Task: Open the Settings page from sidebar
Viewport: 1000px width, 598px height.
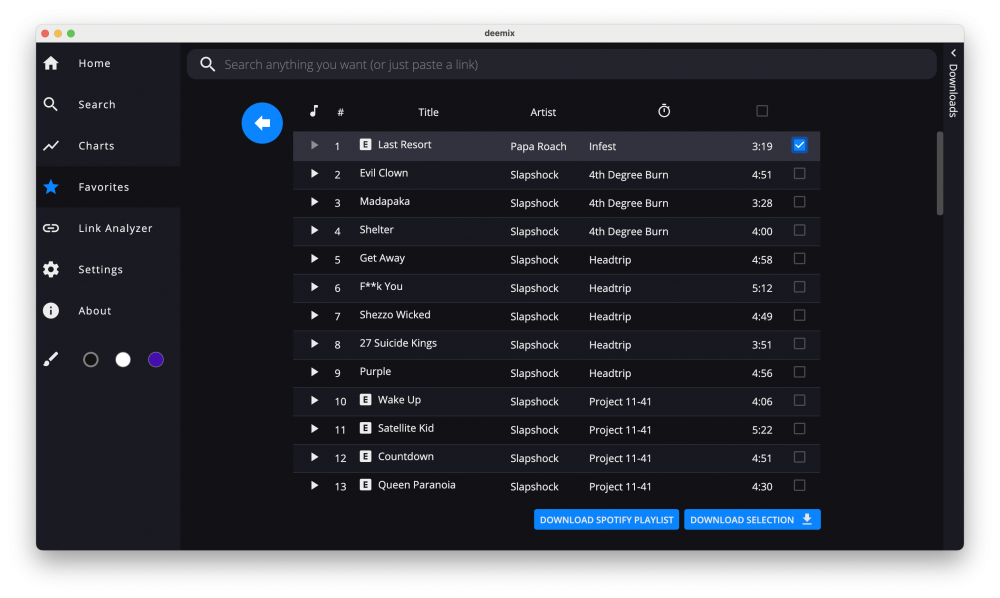Action: (x=100, y=270)
